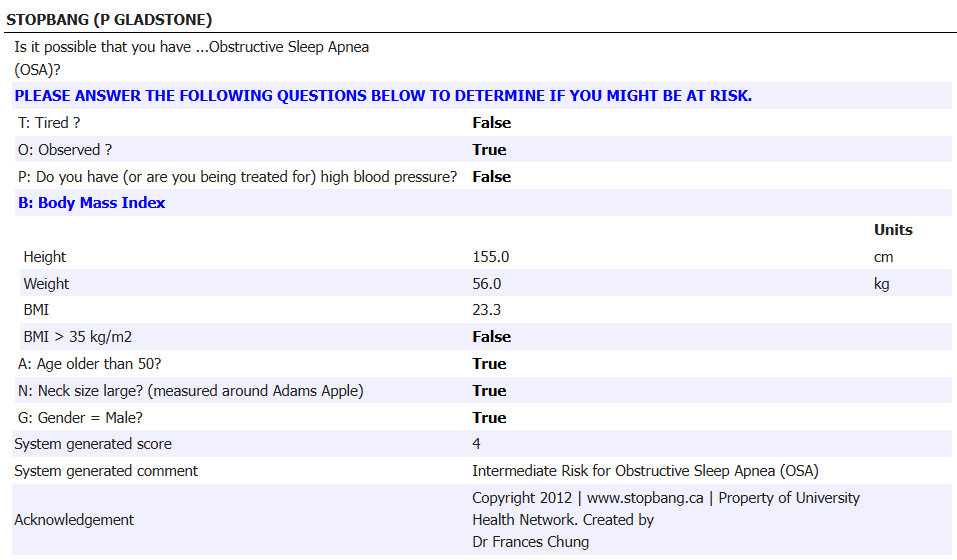Click the cm unit next to Height
The width and height of the screenshot is (957, 560).
883,257
